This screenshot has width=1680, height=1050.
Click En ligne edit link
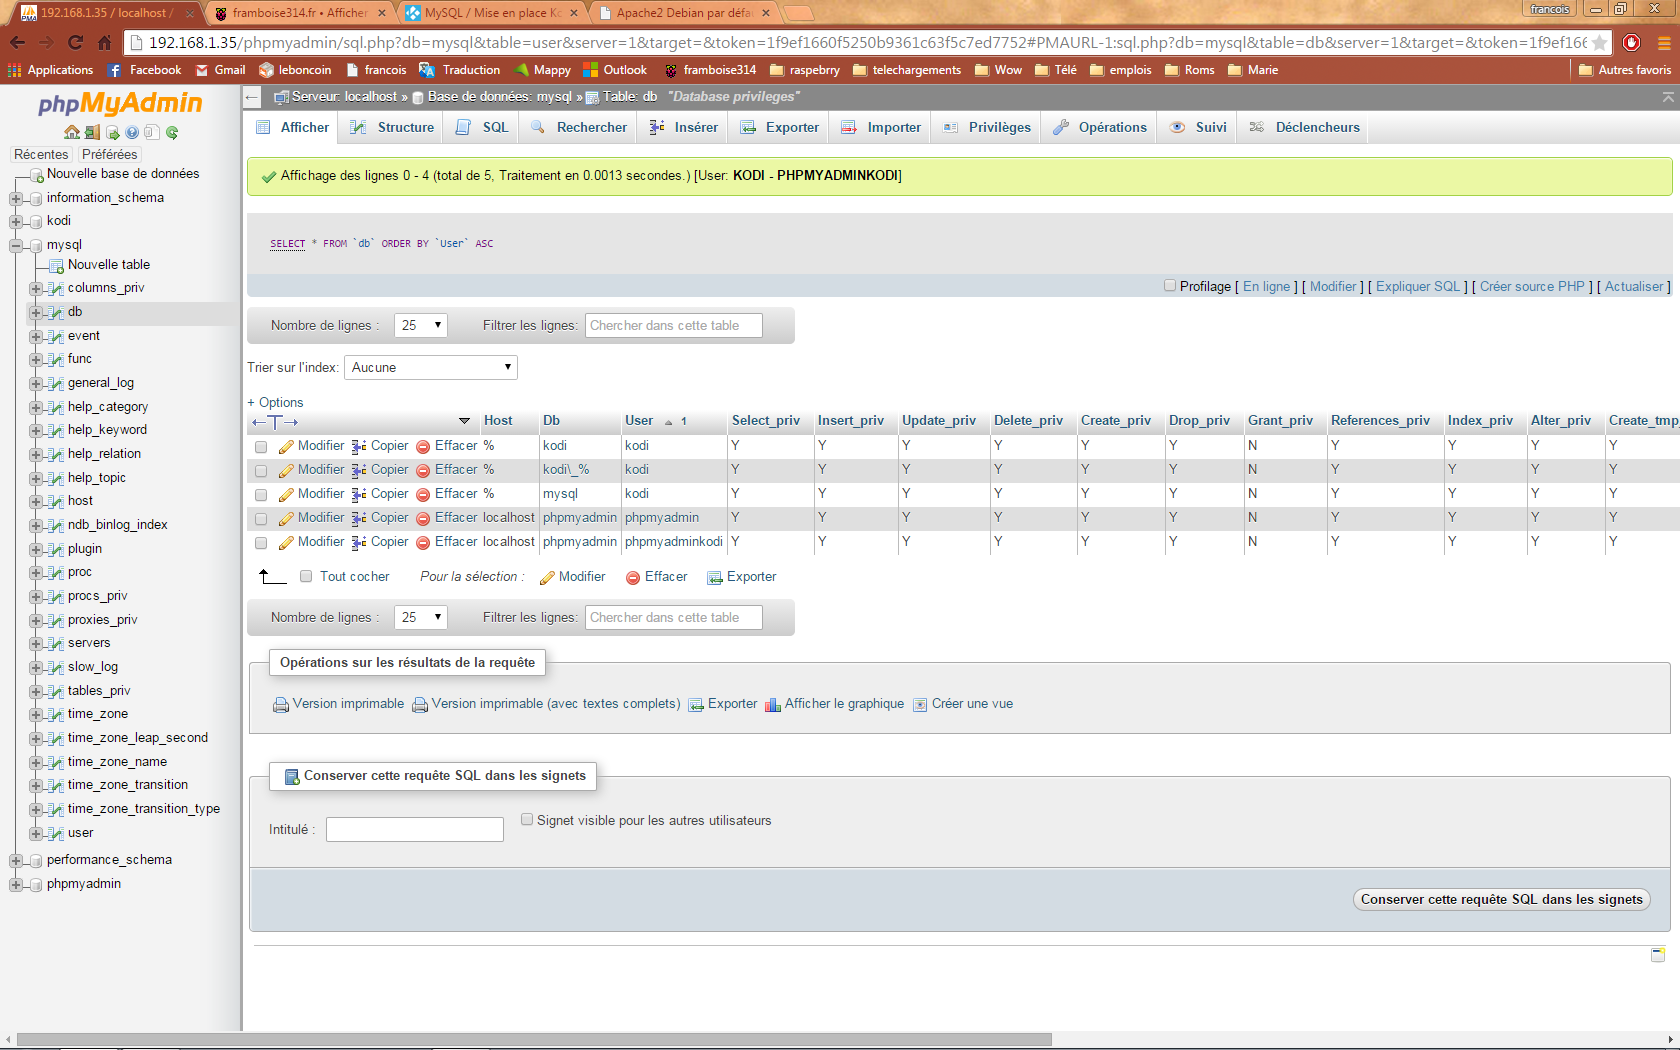[x=1267, y=286]
